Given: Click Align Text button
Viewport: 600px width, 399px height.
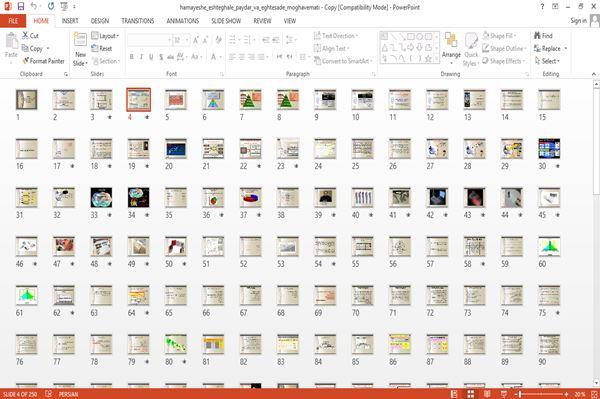Looking at the screenshot, I should [331, 49].
